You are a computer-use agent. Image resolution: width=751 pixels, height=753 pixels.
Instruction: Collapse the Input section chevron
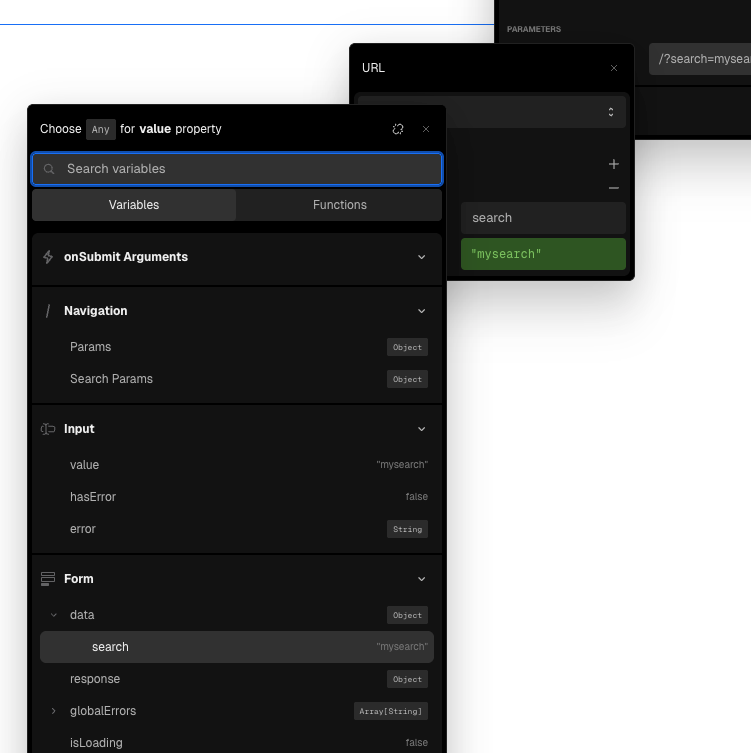422,429
